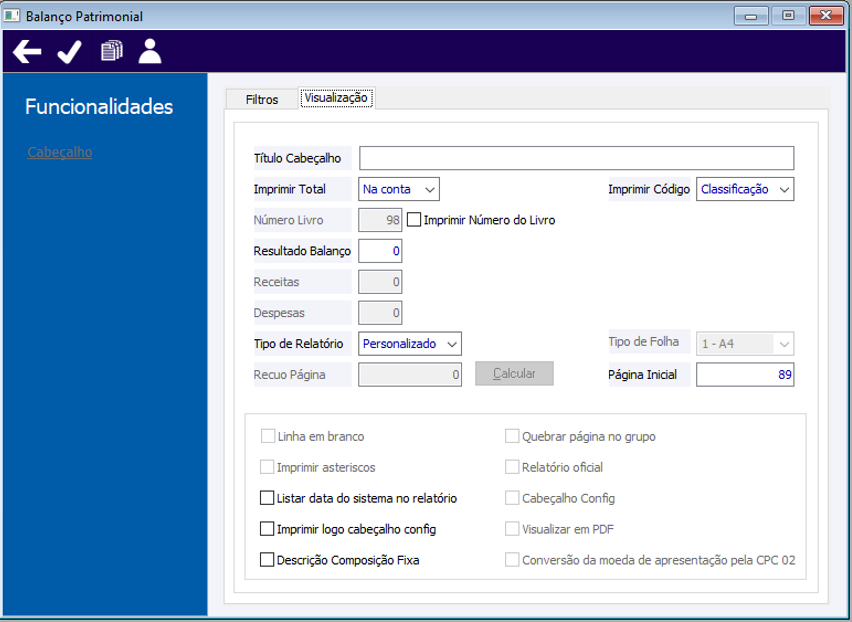Expand the Tipo de Relatório dropdown

coord(410,344)
